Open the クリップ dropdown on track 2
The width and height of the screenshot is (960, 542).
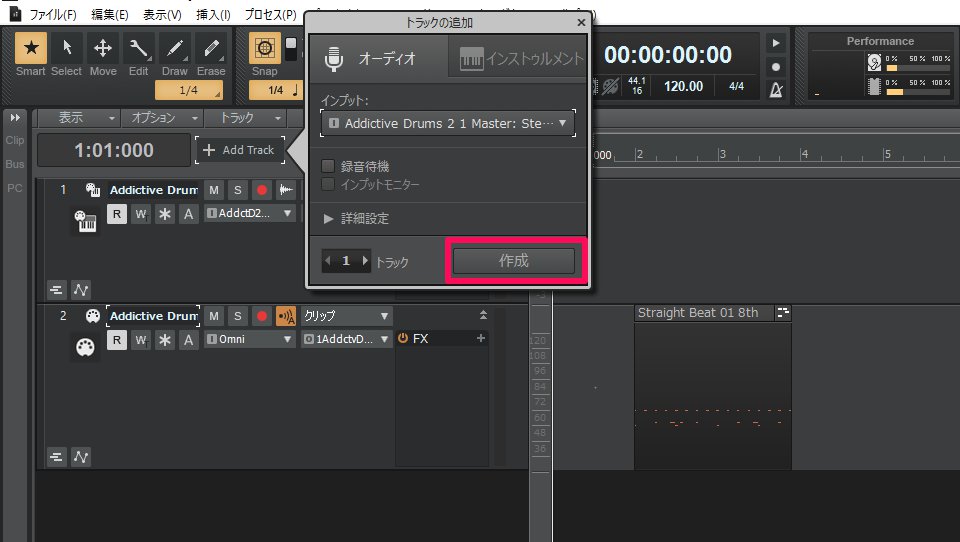346,316
